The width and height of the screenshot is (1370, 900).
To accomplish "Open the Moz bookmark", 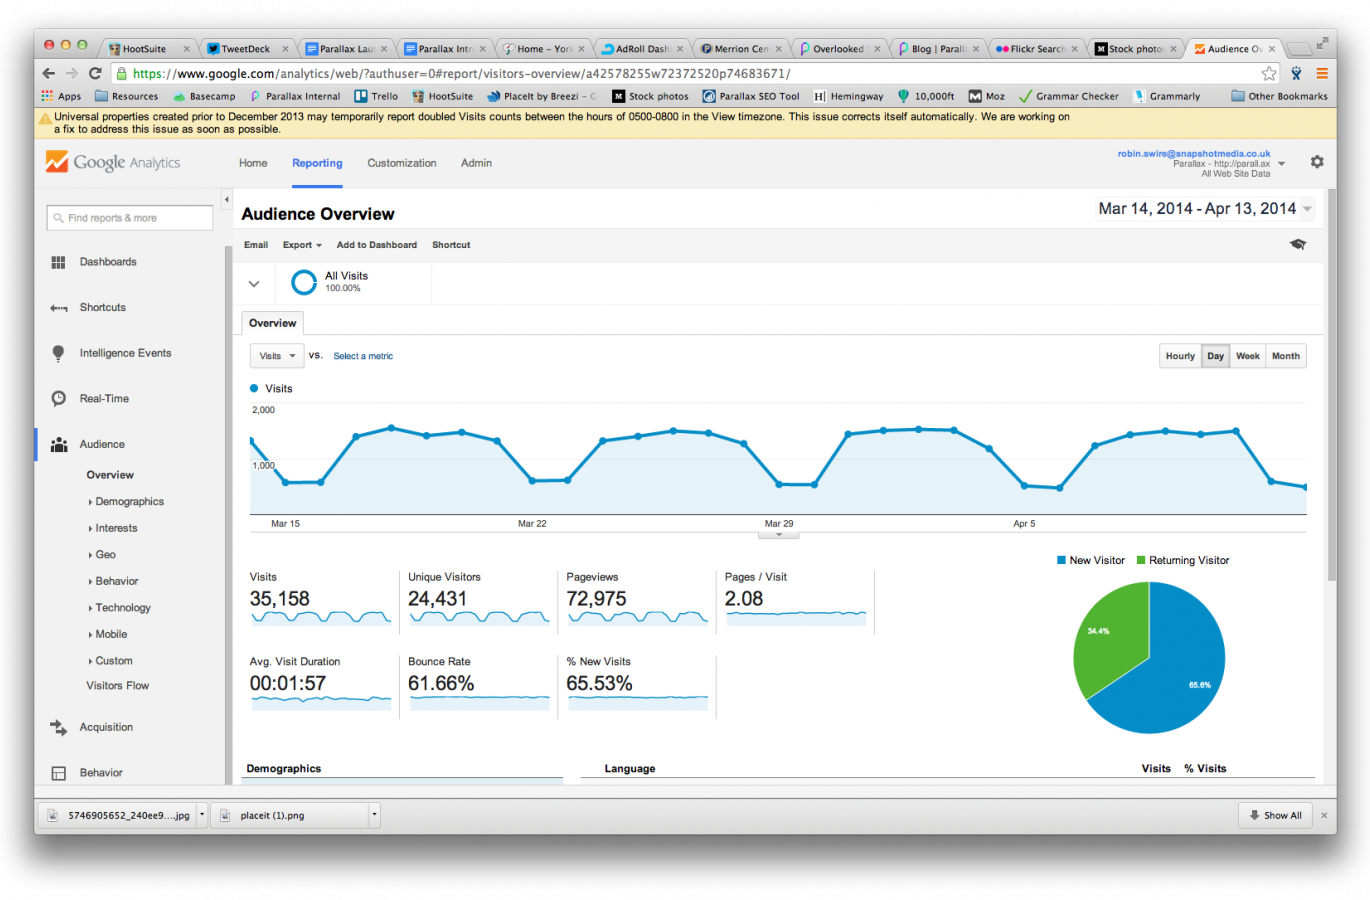I will tap(987, 96).
